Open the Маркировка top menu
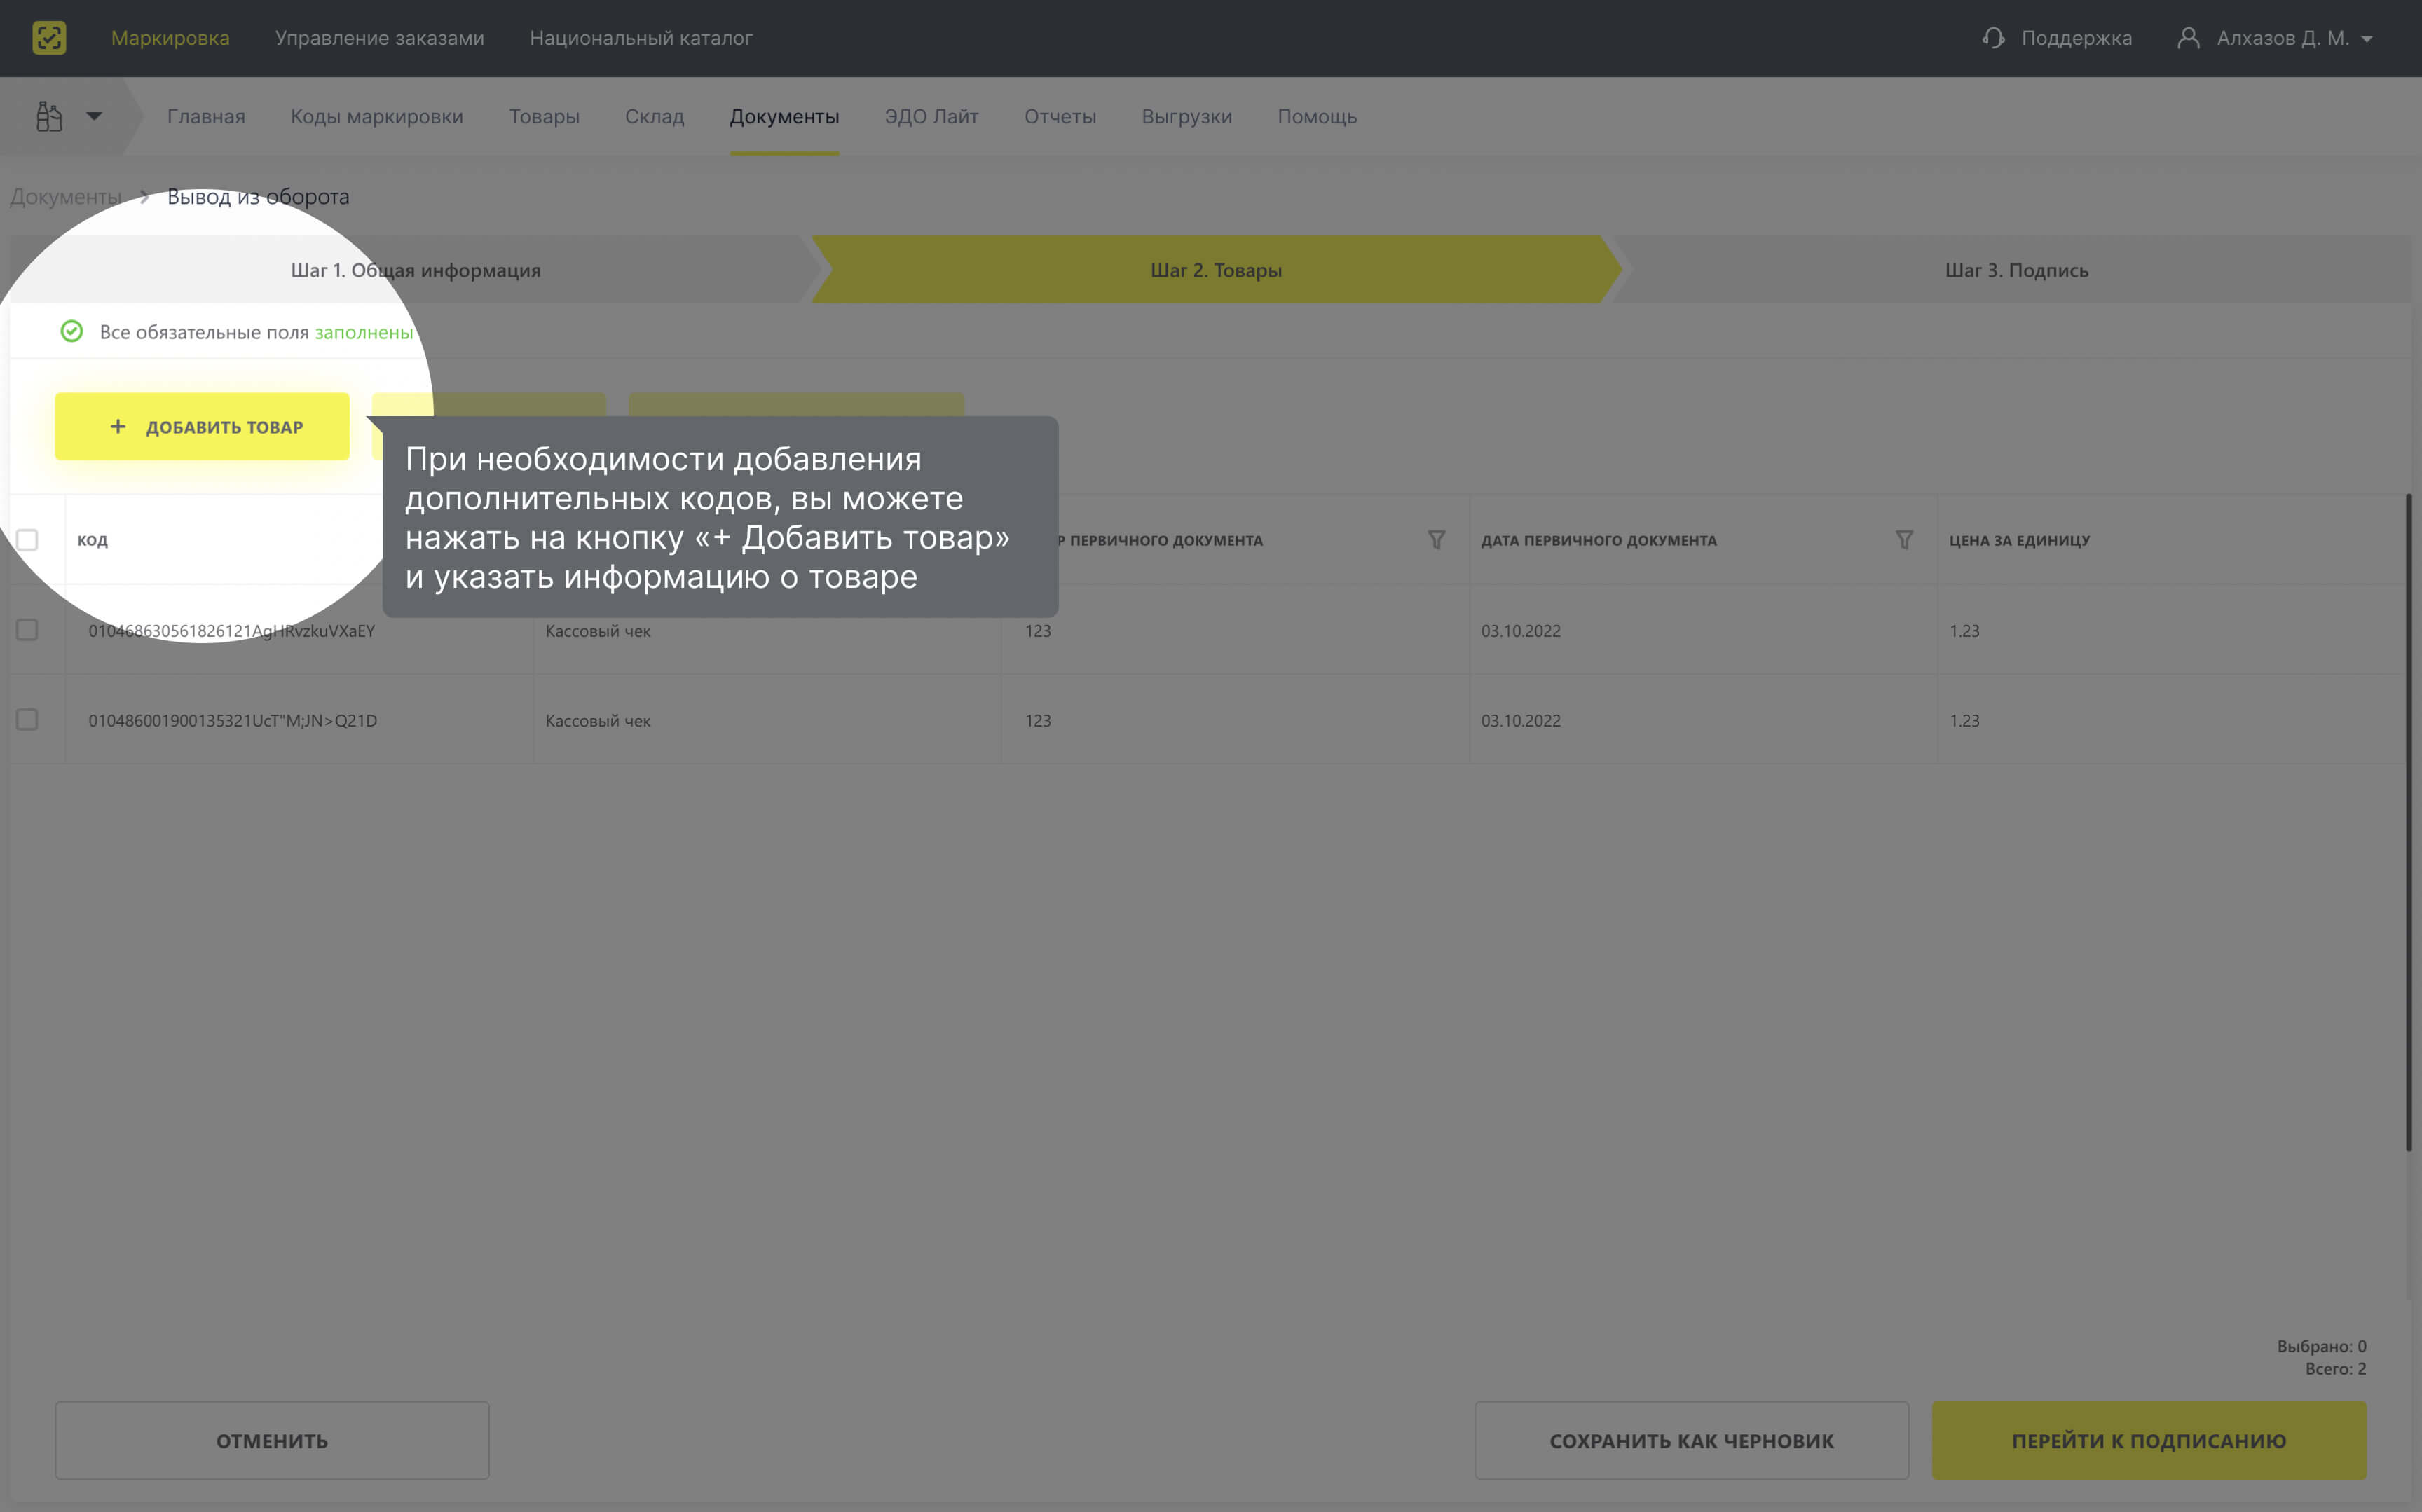 (170, 38)
